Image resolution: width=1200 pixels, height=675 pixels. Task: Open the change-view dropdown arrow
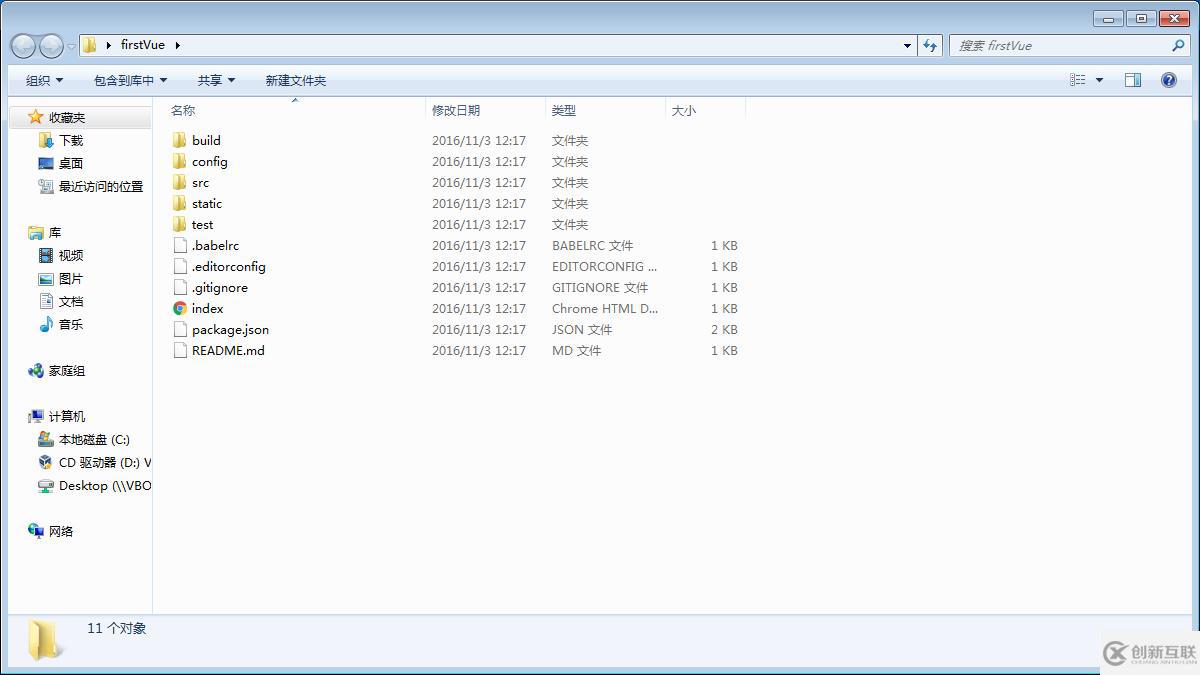[1097, 79]
